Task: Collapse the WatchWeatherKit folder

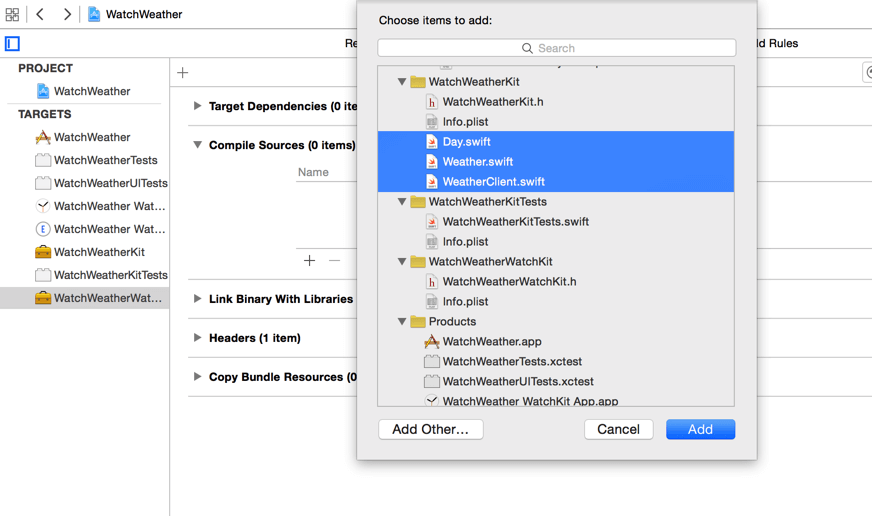Action: point(402,82)
